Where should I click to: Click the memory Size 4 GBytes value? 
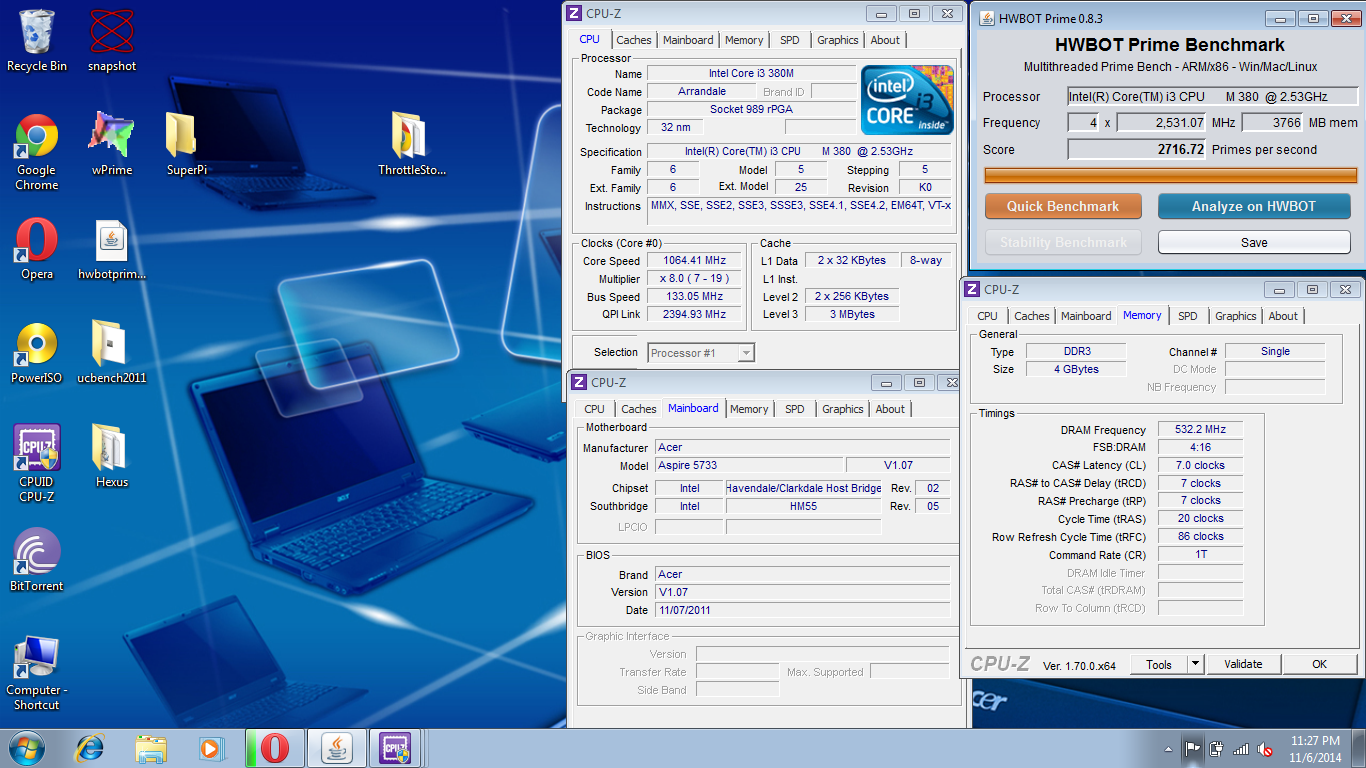1075,370
